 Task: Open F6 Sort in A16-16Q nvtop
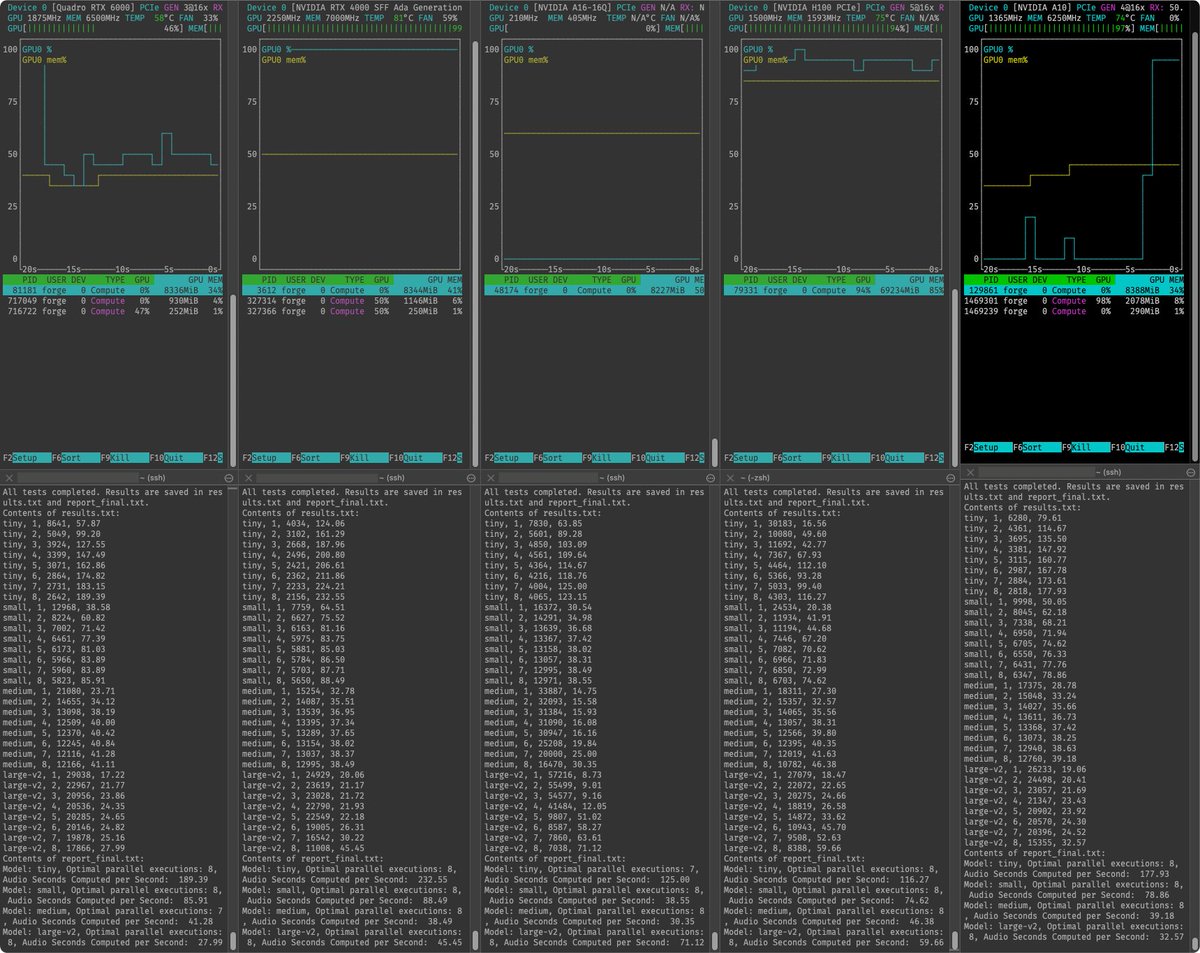[x=557, y=458]
